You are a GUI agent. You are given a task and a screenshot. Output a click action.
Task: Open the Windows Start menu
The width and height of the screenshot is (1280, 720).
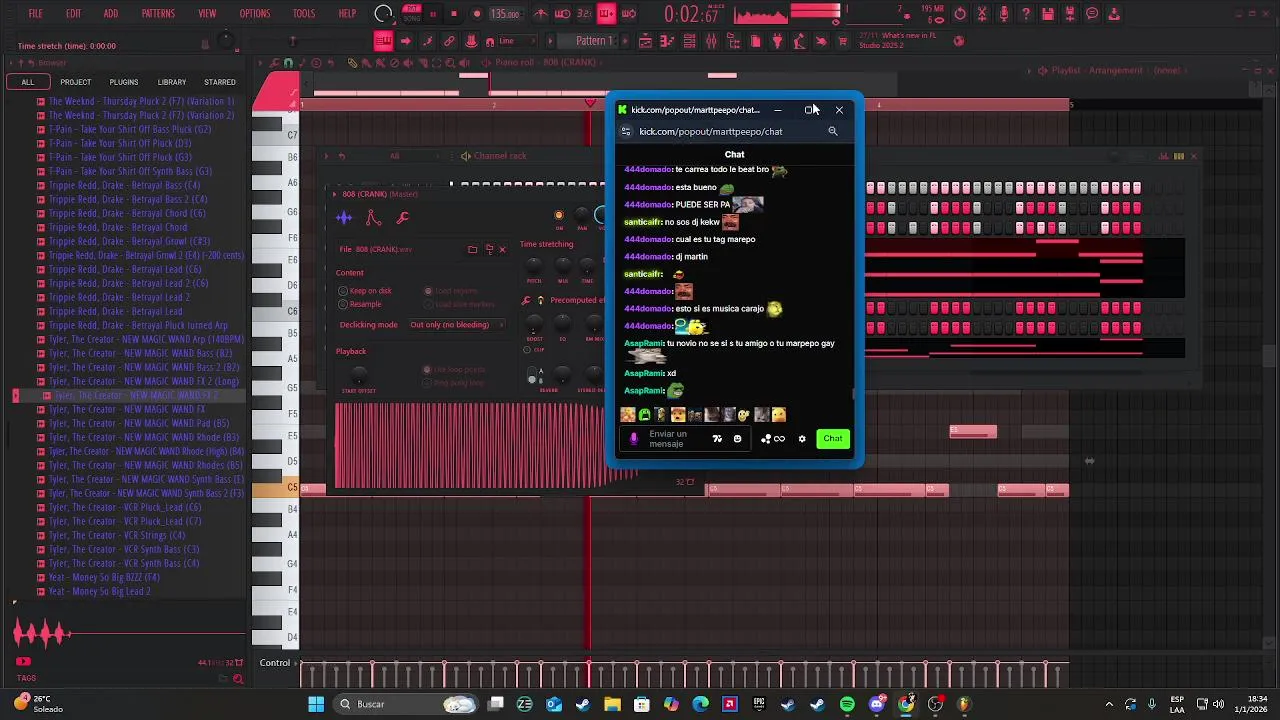316,704
